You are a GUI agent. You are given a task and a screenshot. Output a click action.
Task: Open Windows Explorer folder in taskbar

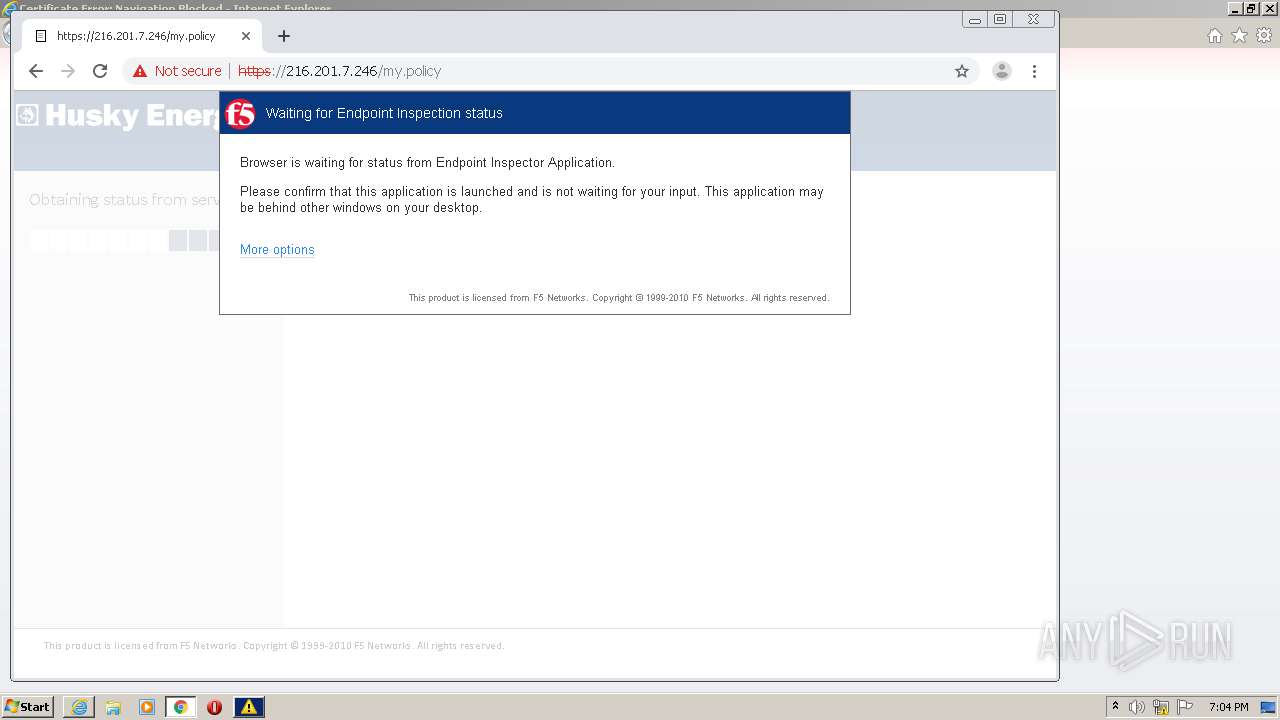click(x=113, y=707)
